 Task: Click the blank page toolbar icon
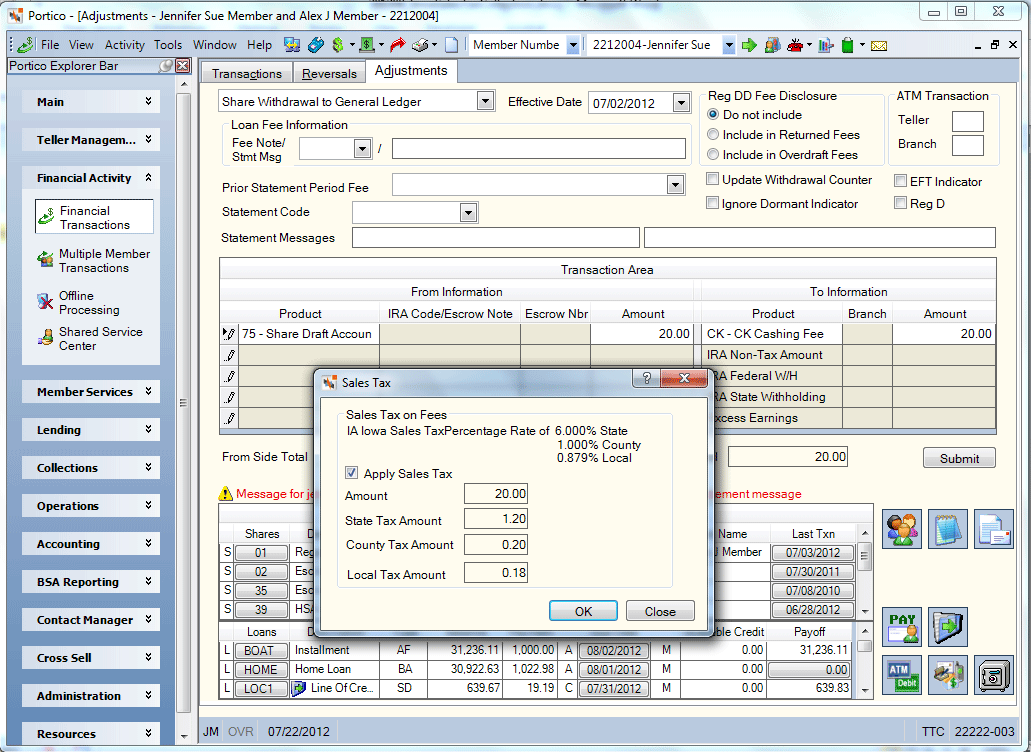[x=452, y=45]
